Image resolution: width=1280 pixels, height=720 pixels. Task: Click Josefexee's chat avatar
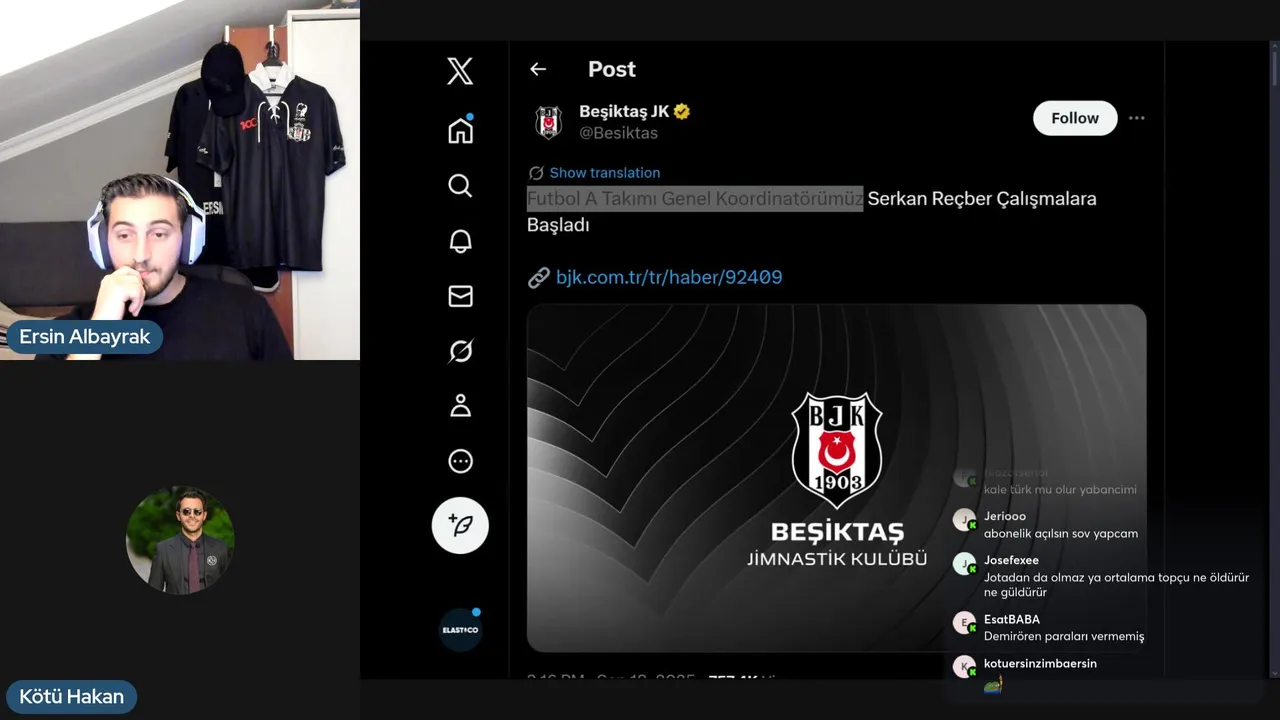(x=964, y=564)
